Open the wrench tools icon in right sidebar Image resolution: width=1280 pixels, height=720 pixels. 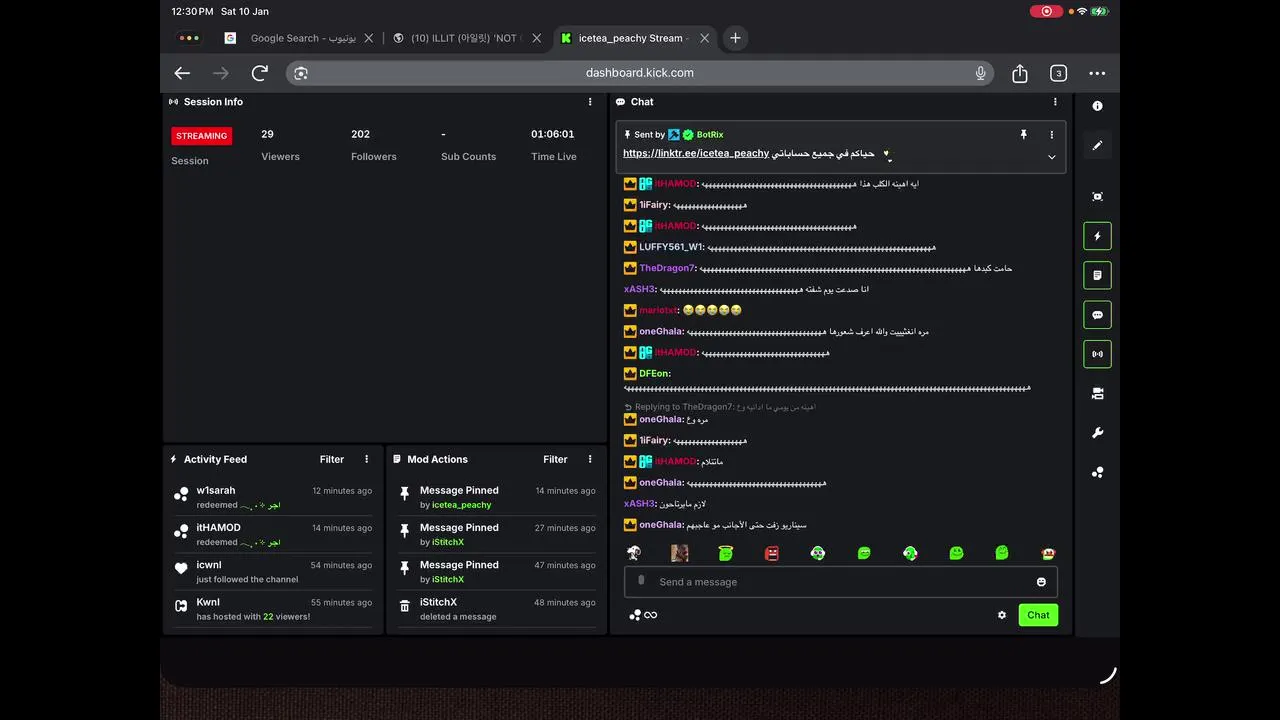pyautogui.click(x=1097, y=433)
